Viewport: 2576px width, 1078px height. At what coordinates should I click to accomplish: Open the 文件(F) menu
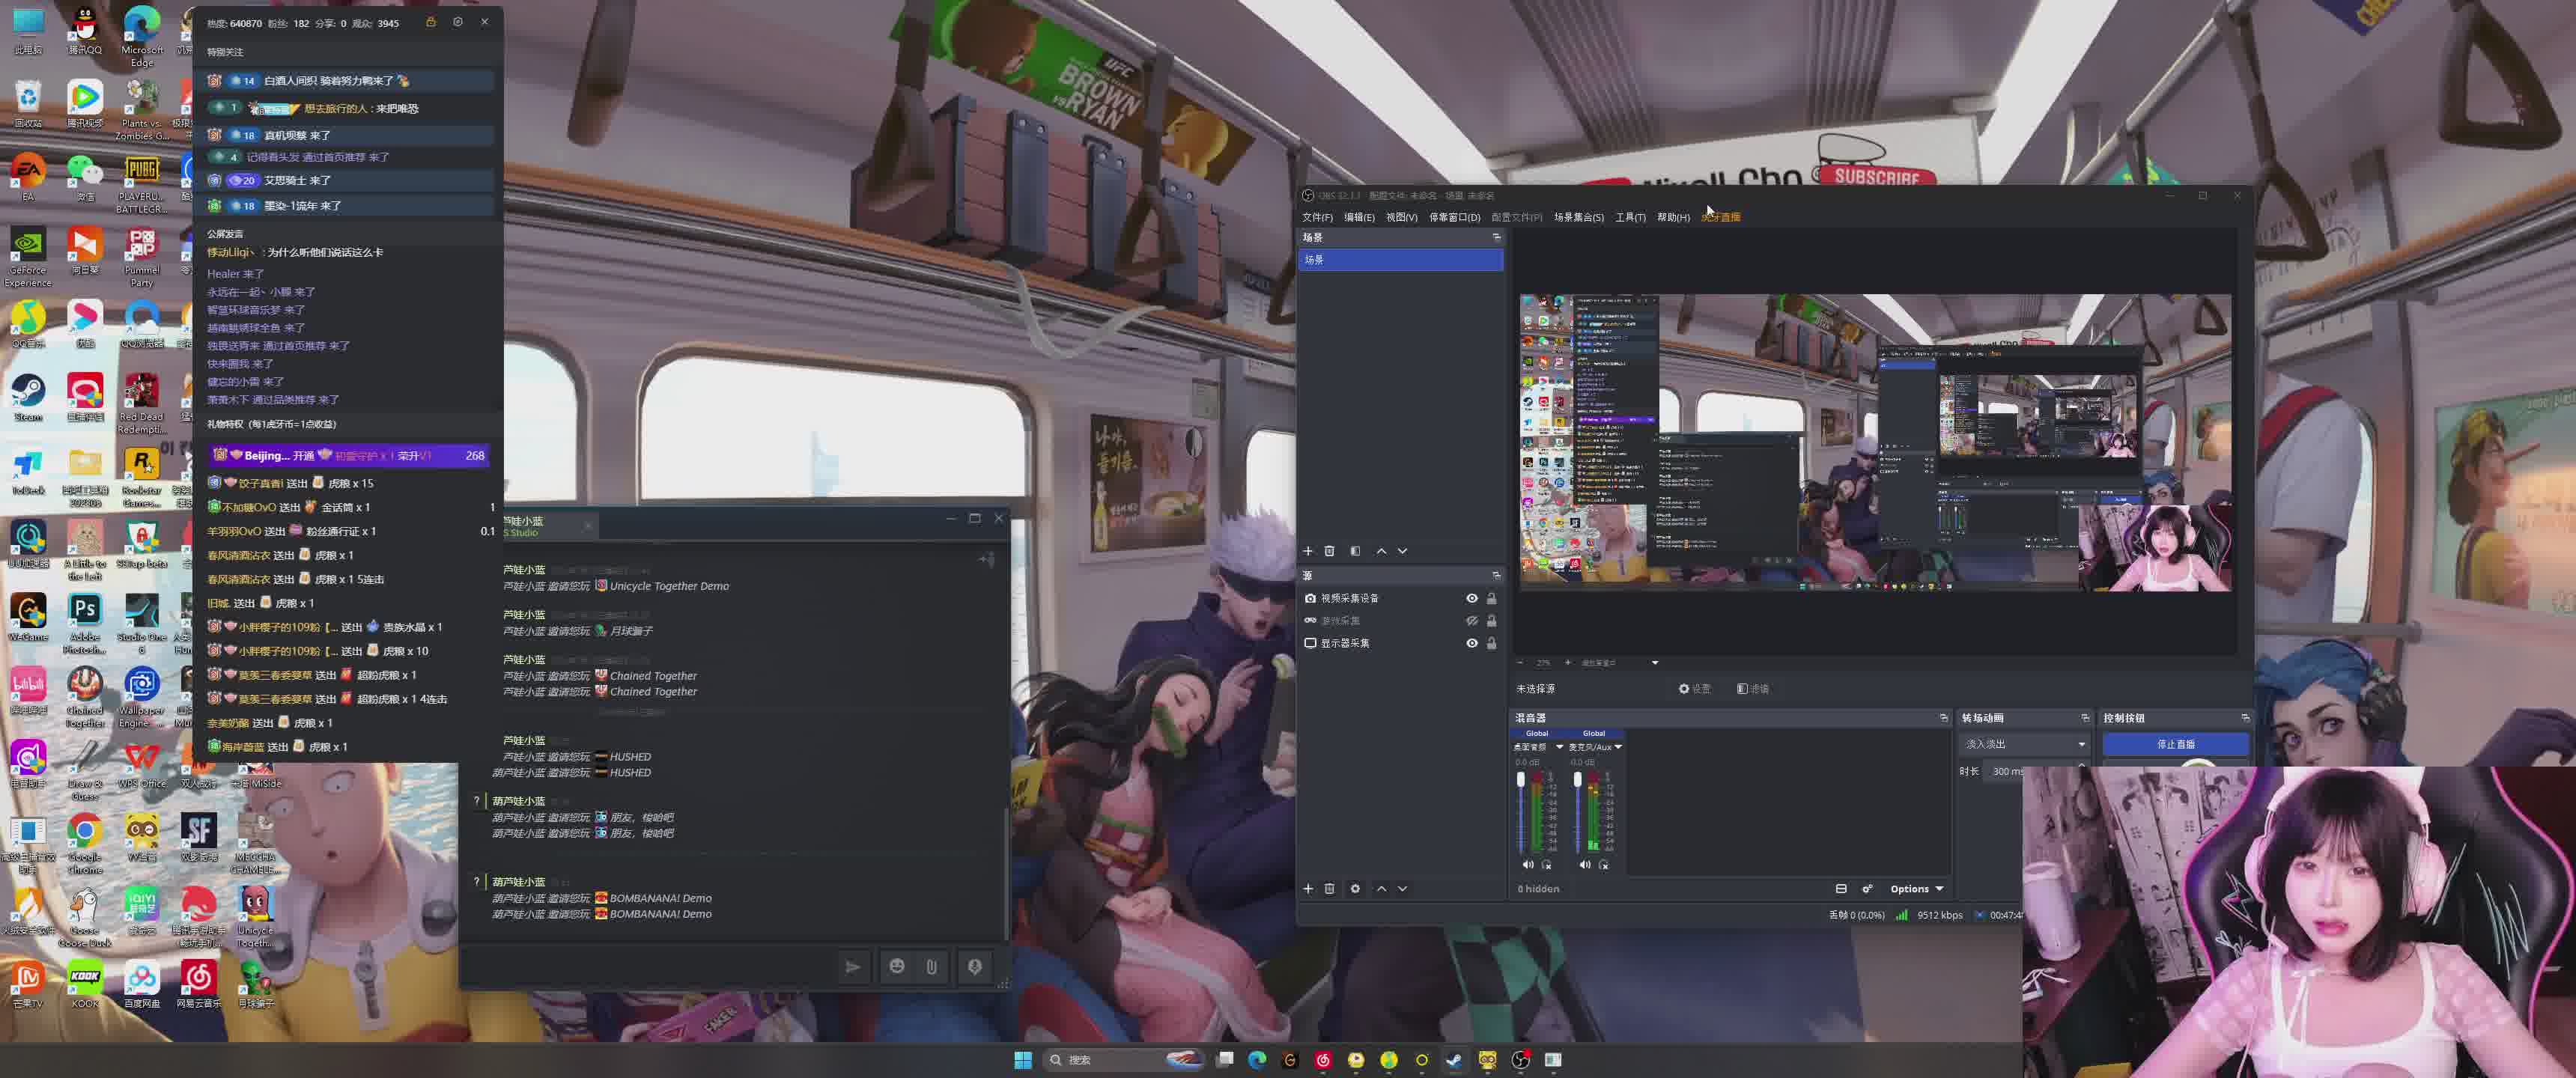[x=1317, y=217]
